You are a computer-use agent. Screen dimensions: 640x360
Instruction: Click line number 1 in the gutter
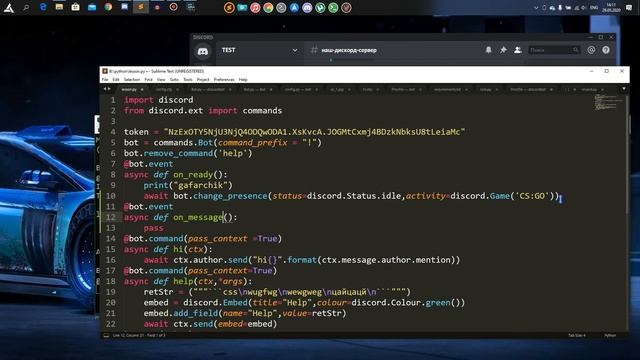pos(113,100)
